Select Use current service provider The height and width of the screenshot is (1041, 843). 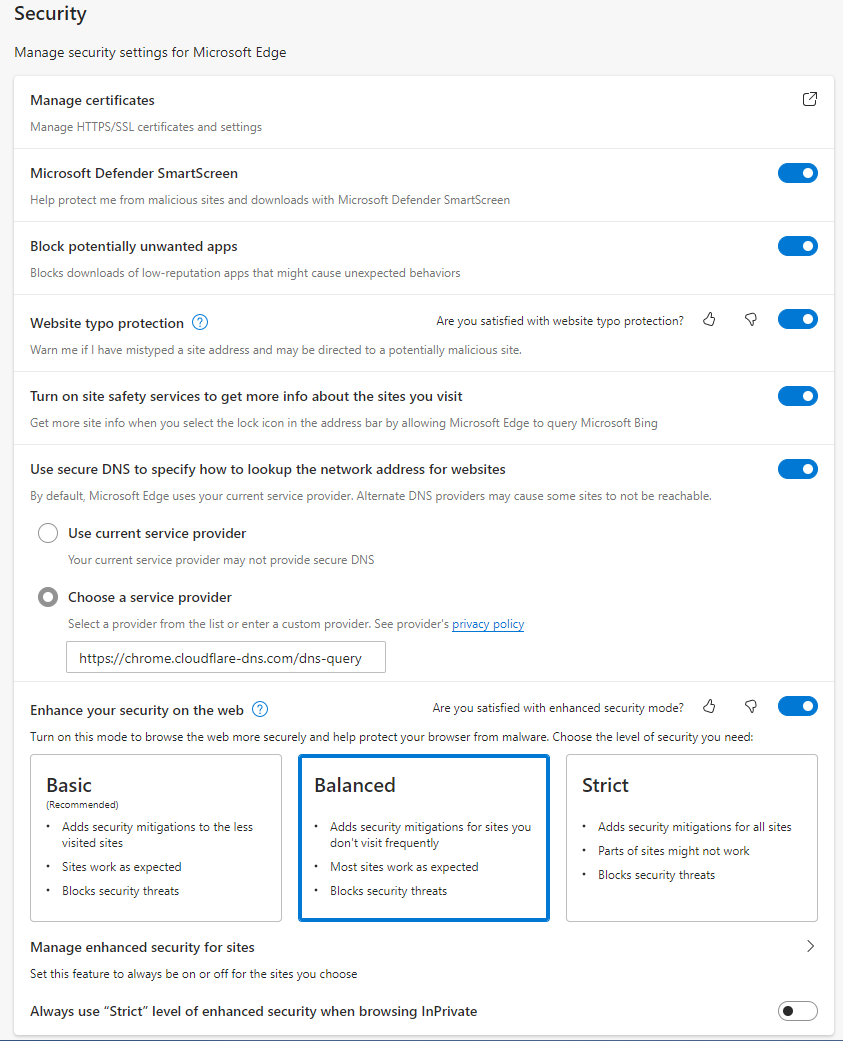point(47,532)
